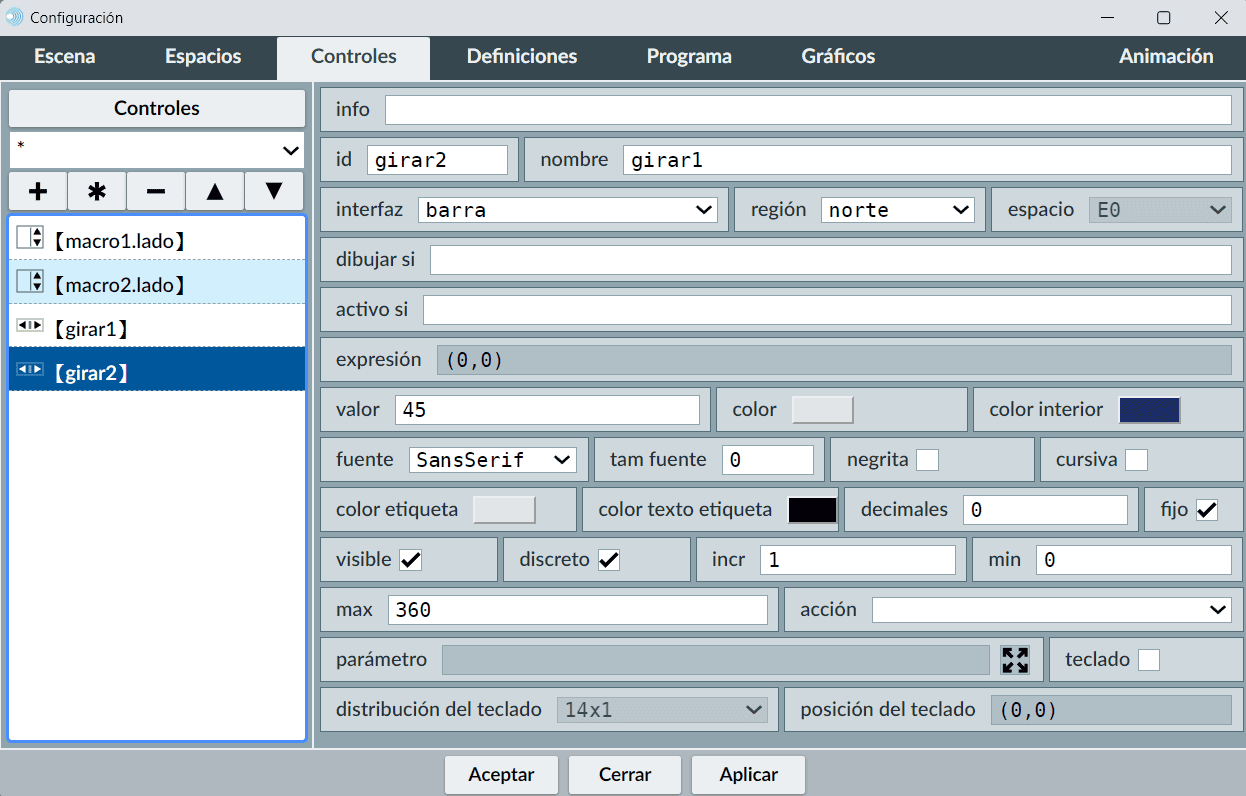Click the asterisk duplicate control button
Image resolution: width=1246 pixels, height=796 pixels.
[x=97, y=191]
